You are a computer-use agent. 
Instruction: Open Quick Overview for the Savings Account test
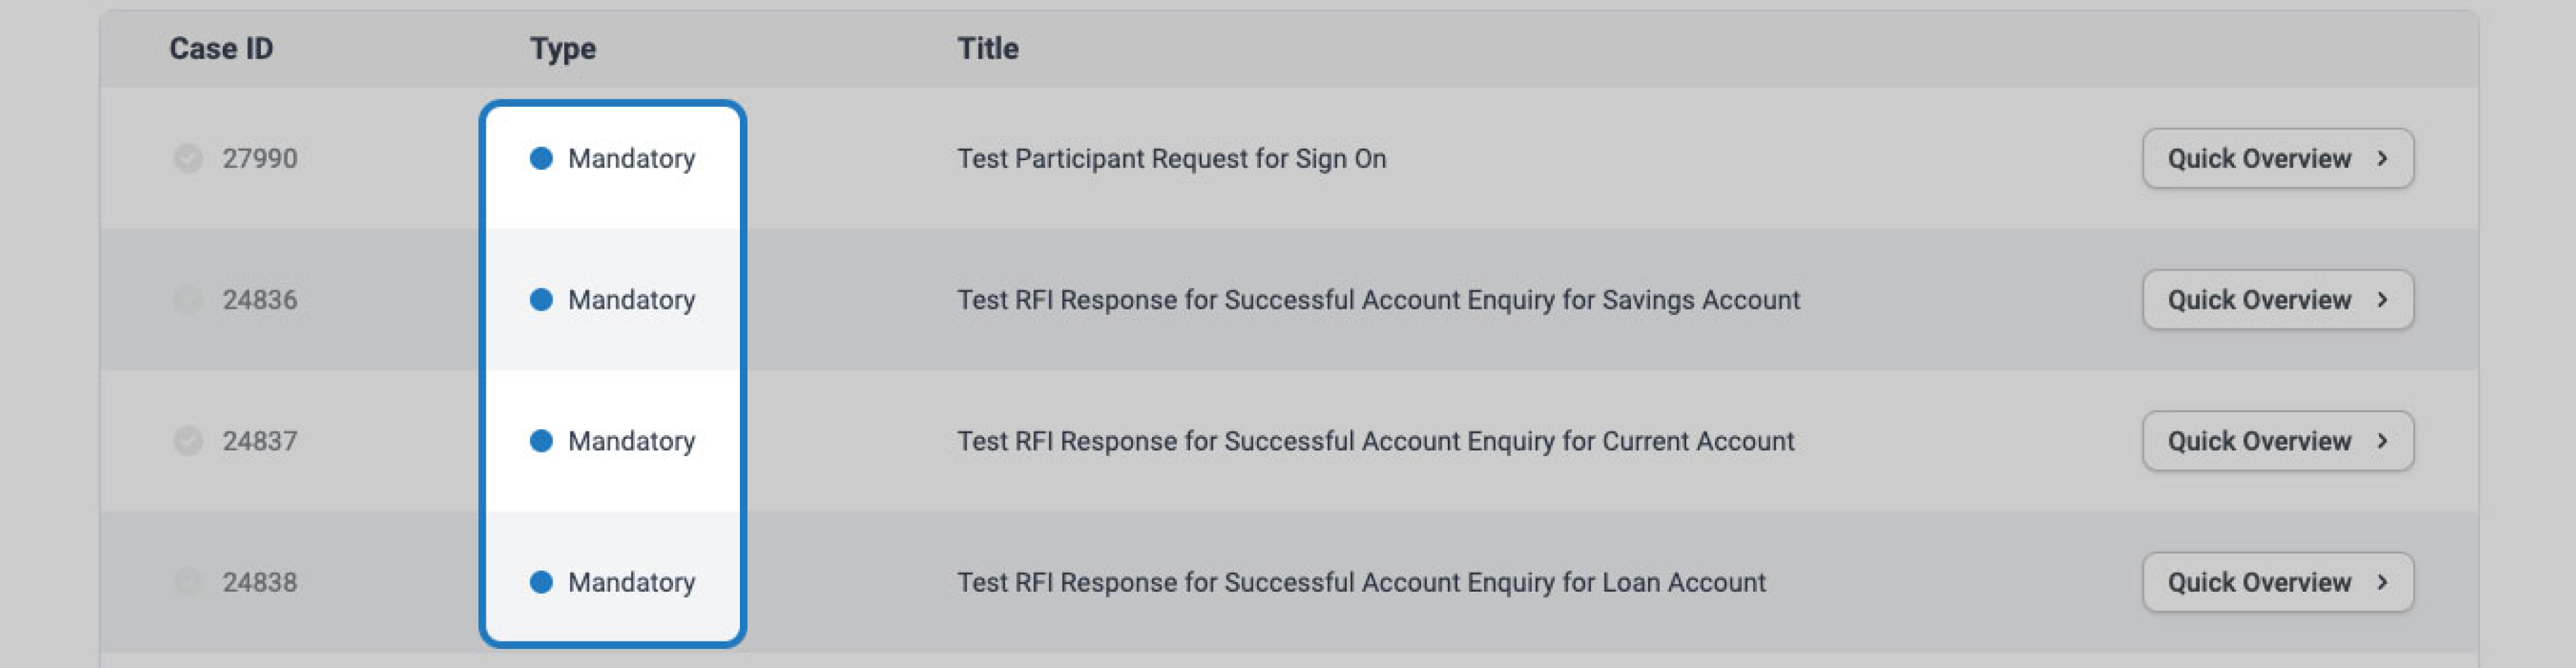pyautogui.click(x=2277, y=299)
